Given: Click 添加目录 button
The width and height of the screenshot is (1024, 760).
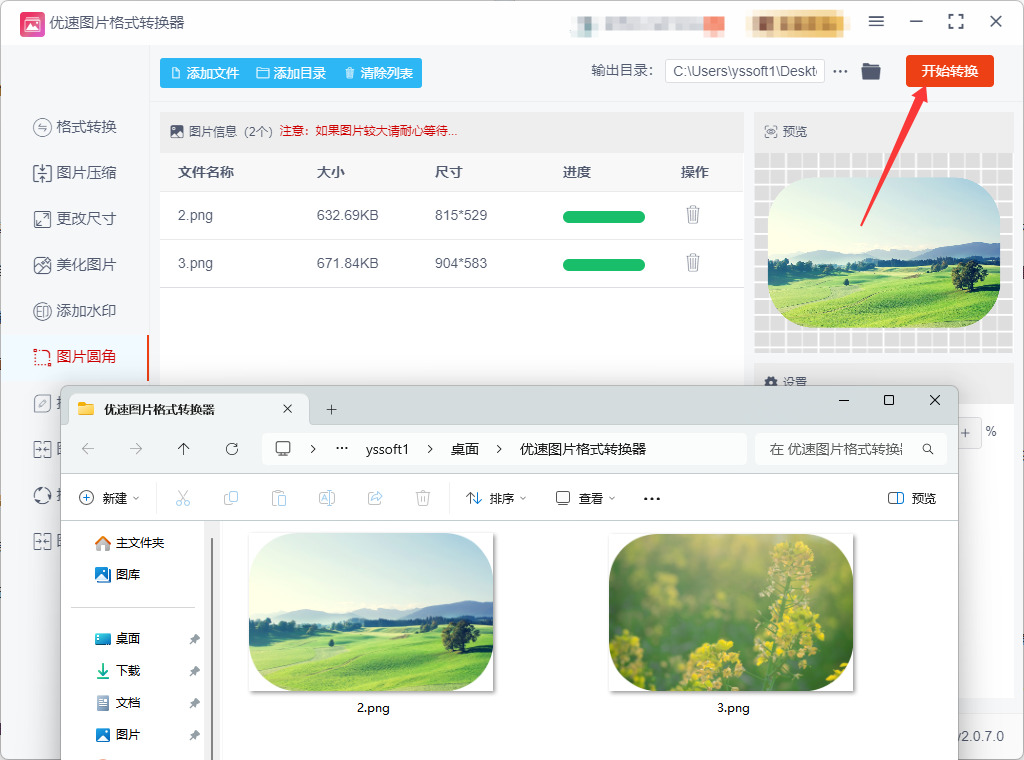Looking at the screenshot, I should coord(291,73).
